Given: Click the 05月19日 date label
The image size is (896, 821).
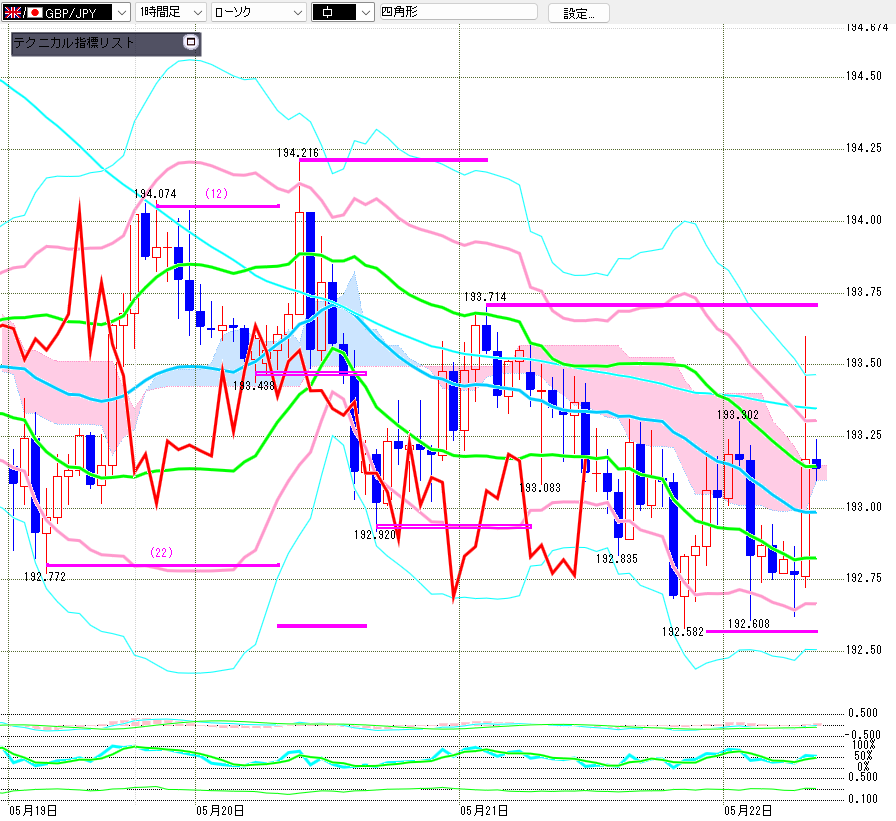Looking at the screenshot, I should click(x=33, y=810).
